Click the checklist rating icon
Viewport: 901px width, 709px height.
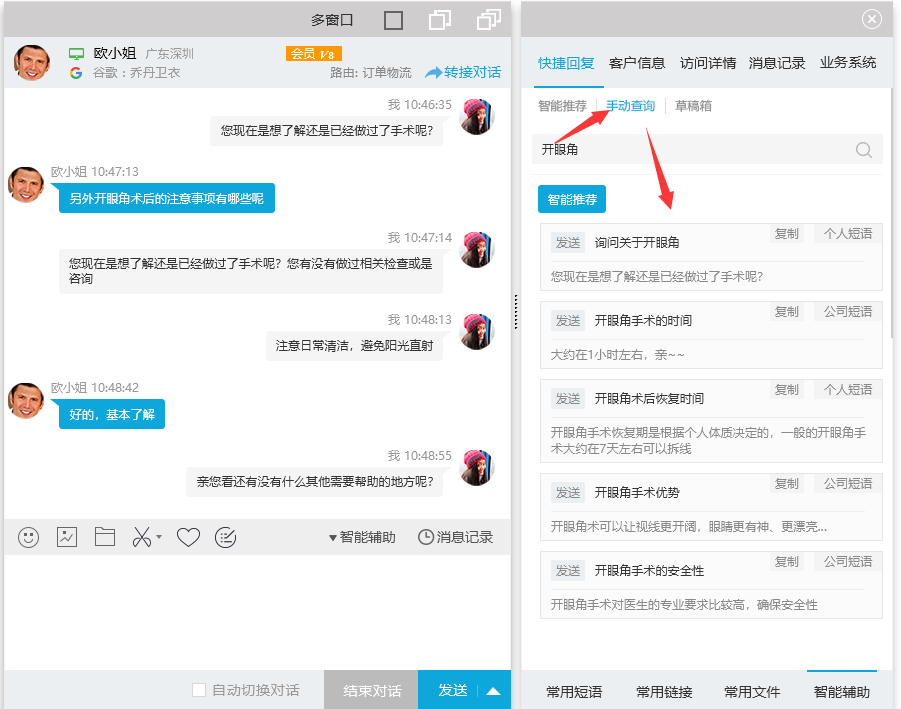click(x=226, y=537)
